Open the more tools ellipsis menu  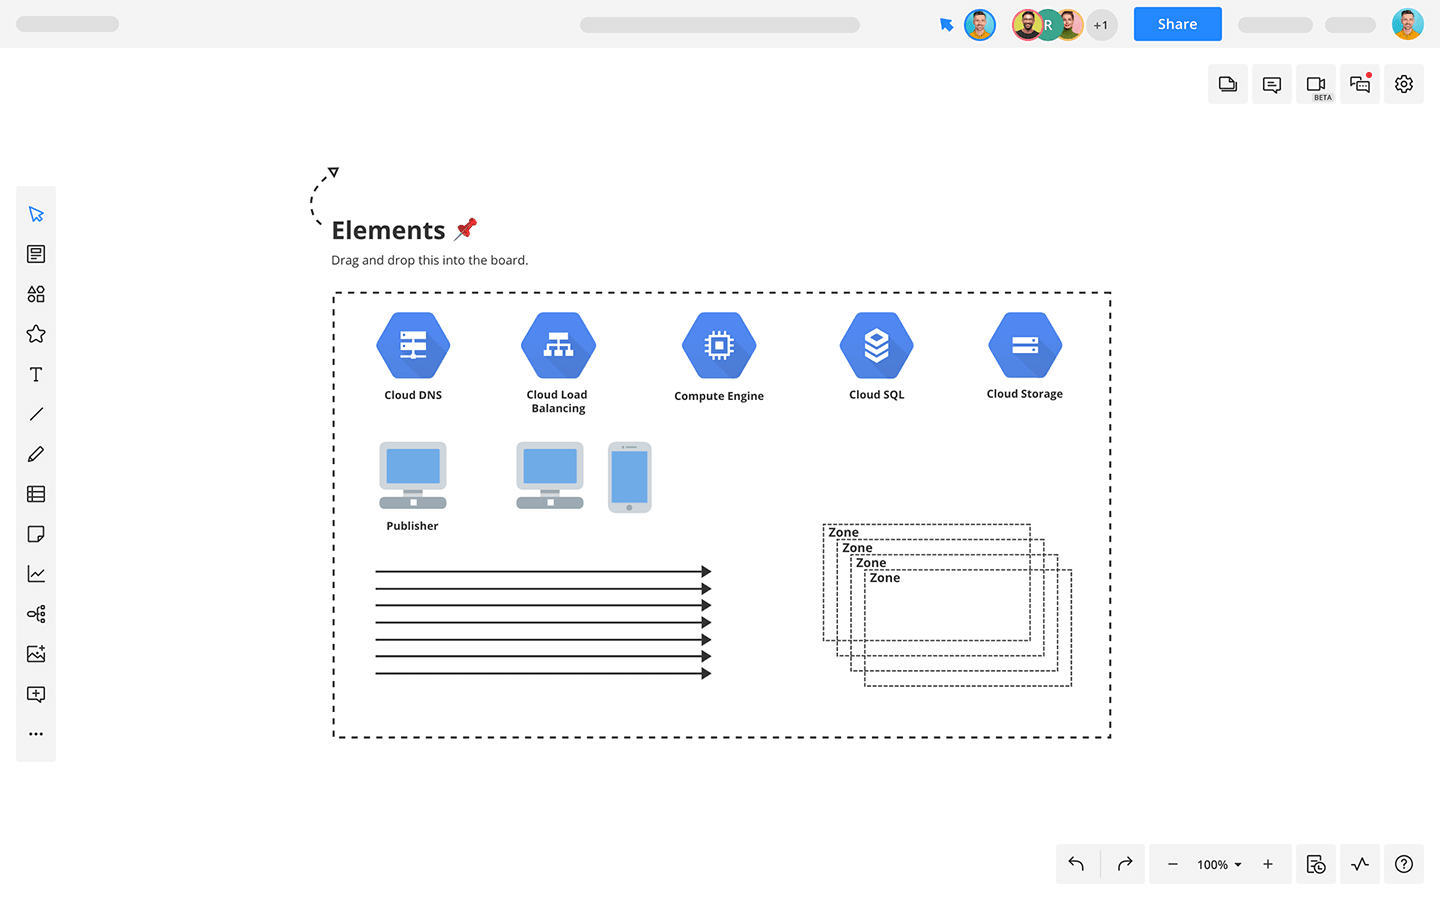pos(36,734)
